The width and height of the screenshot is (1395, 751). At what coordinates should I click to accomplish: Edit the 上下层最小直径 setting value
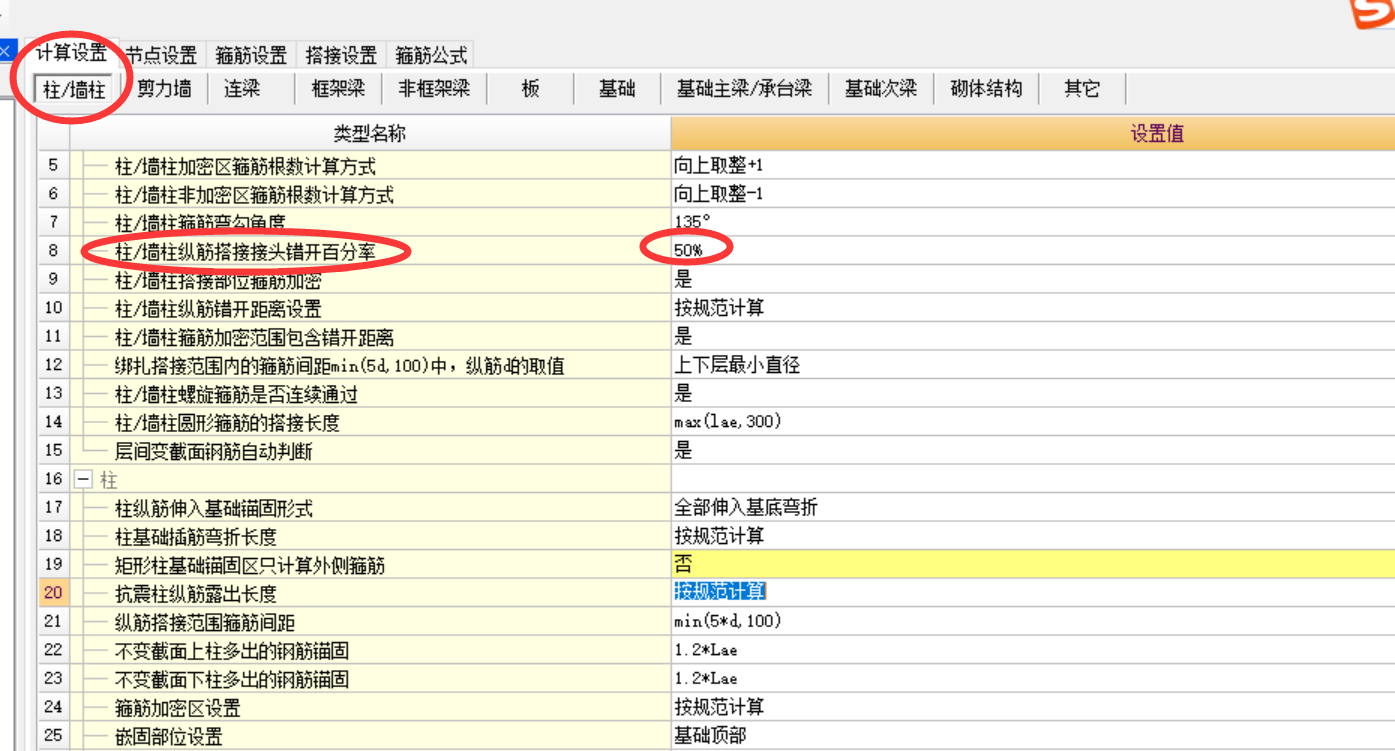pos(1033,365)
